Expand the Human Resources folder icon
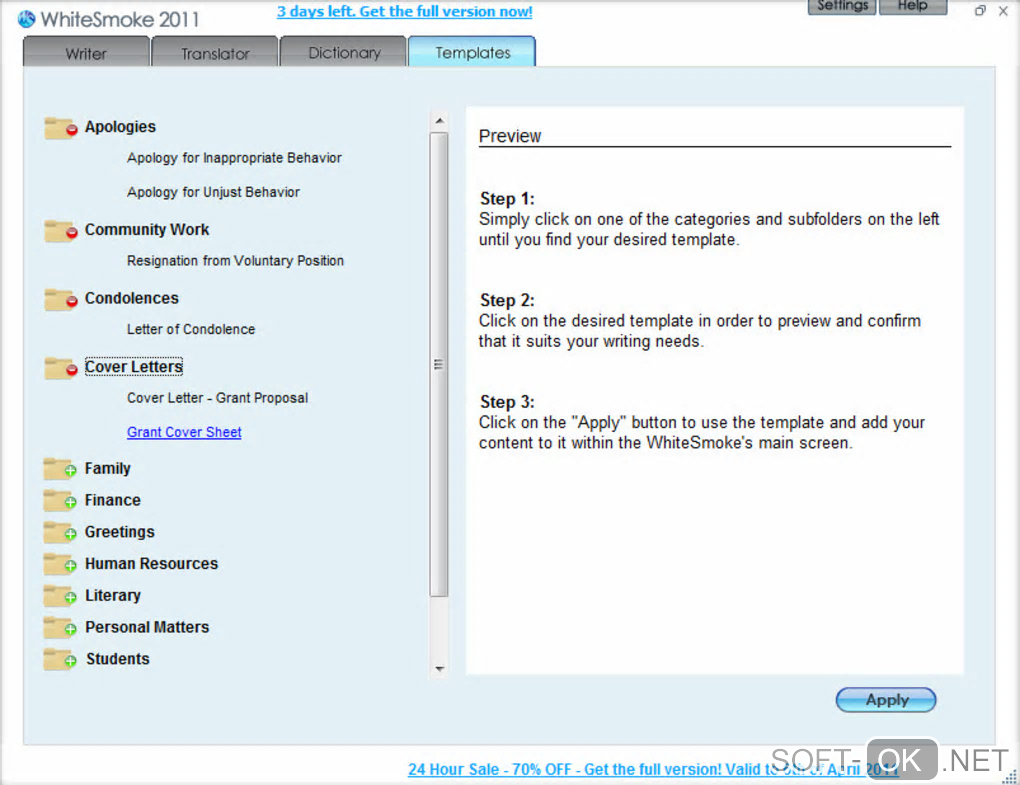Screen dimensions: 1020x785 point(60,565)
